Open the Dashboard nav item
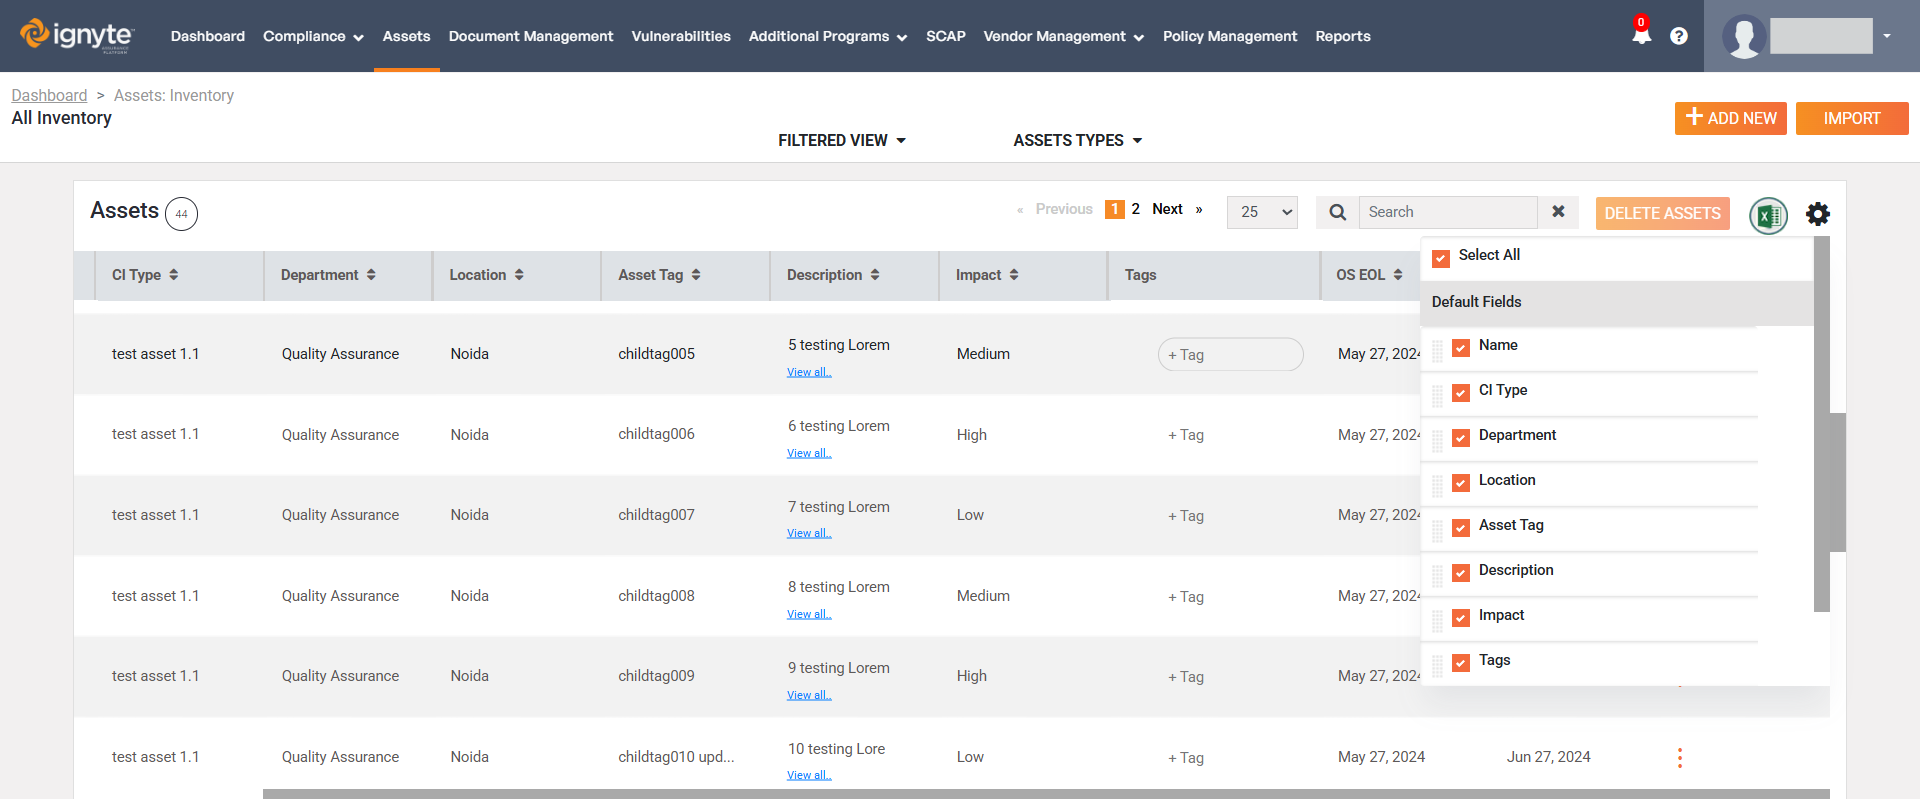The height and width of the screenshot is (799, 1920). [208, 36]
